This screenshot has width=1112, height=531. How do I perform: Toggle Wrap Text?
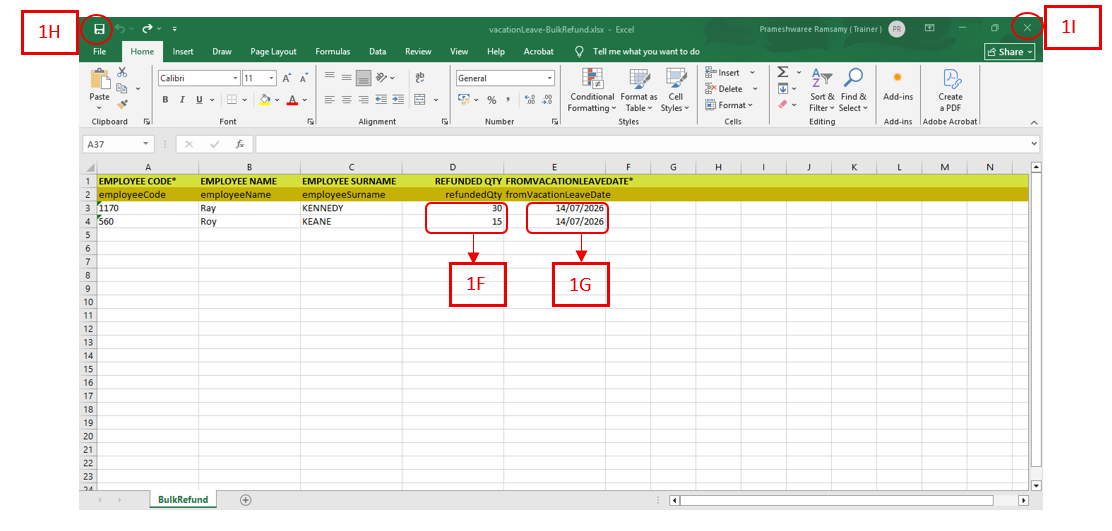pyautogui.click(x=420, y=78)
